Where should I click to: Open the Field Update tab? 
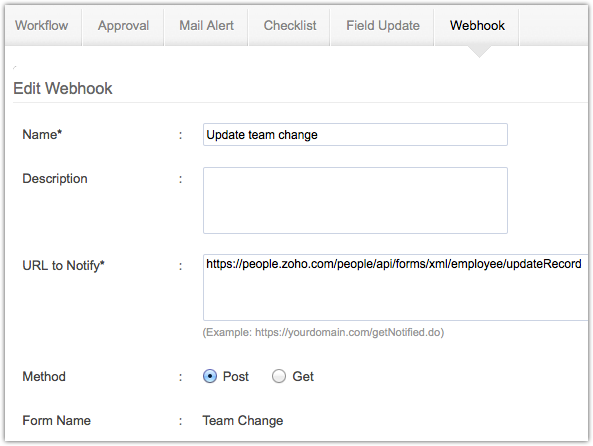tap(383, 26)
